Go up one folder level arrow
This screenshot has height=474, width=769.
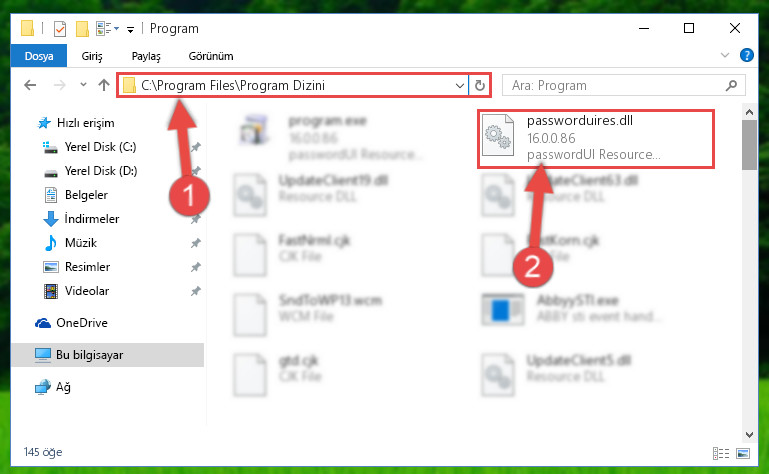[103, 85]
